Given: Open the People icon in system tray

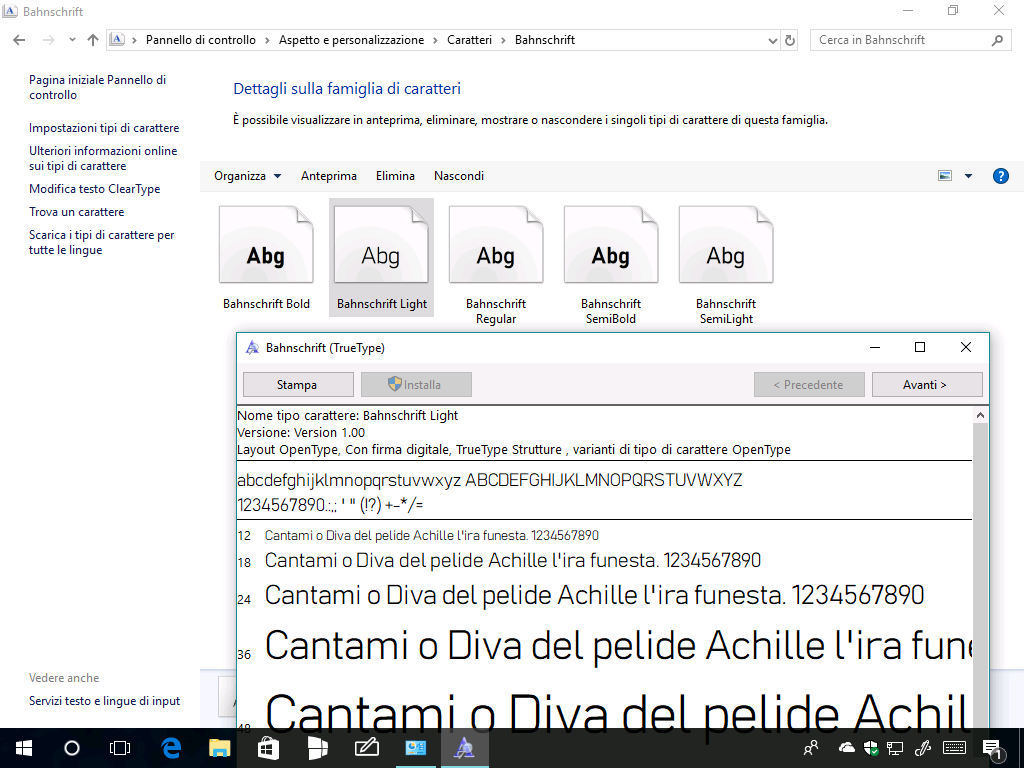Looking at the screenshot, I should point(810,748).
